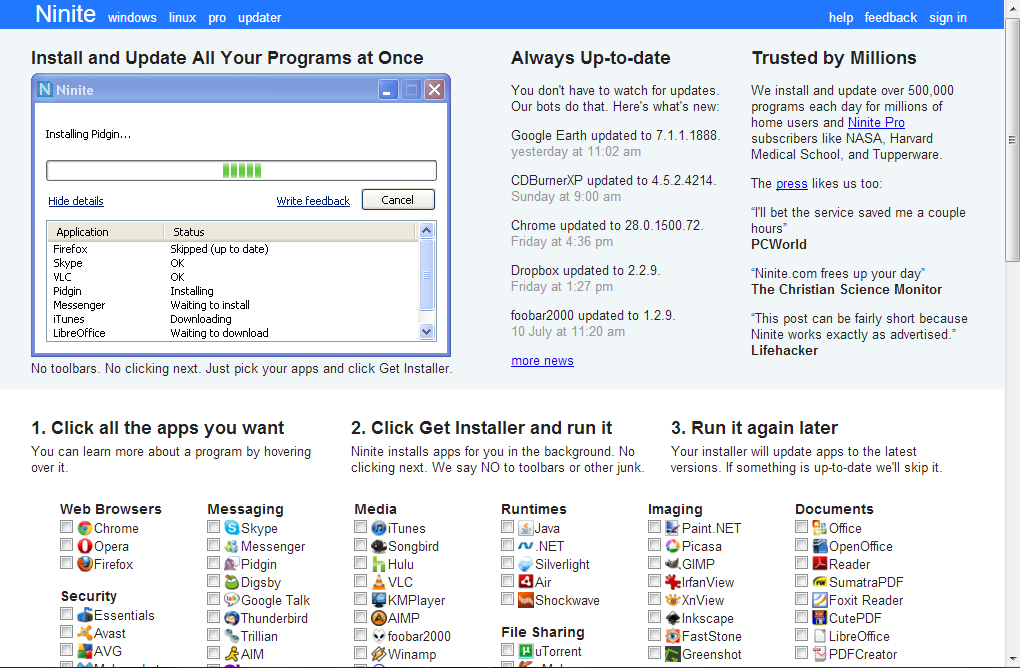Open the linux nav item
1020x668 pixels.
pos(182,18)
